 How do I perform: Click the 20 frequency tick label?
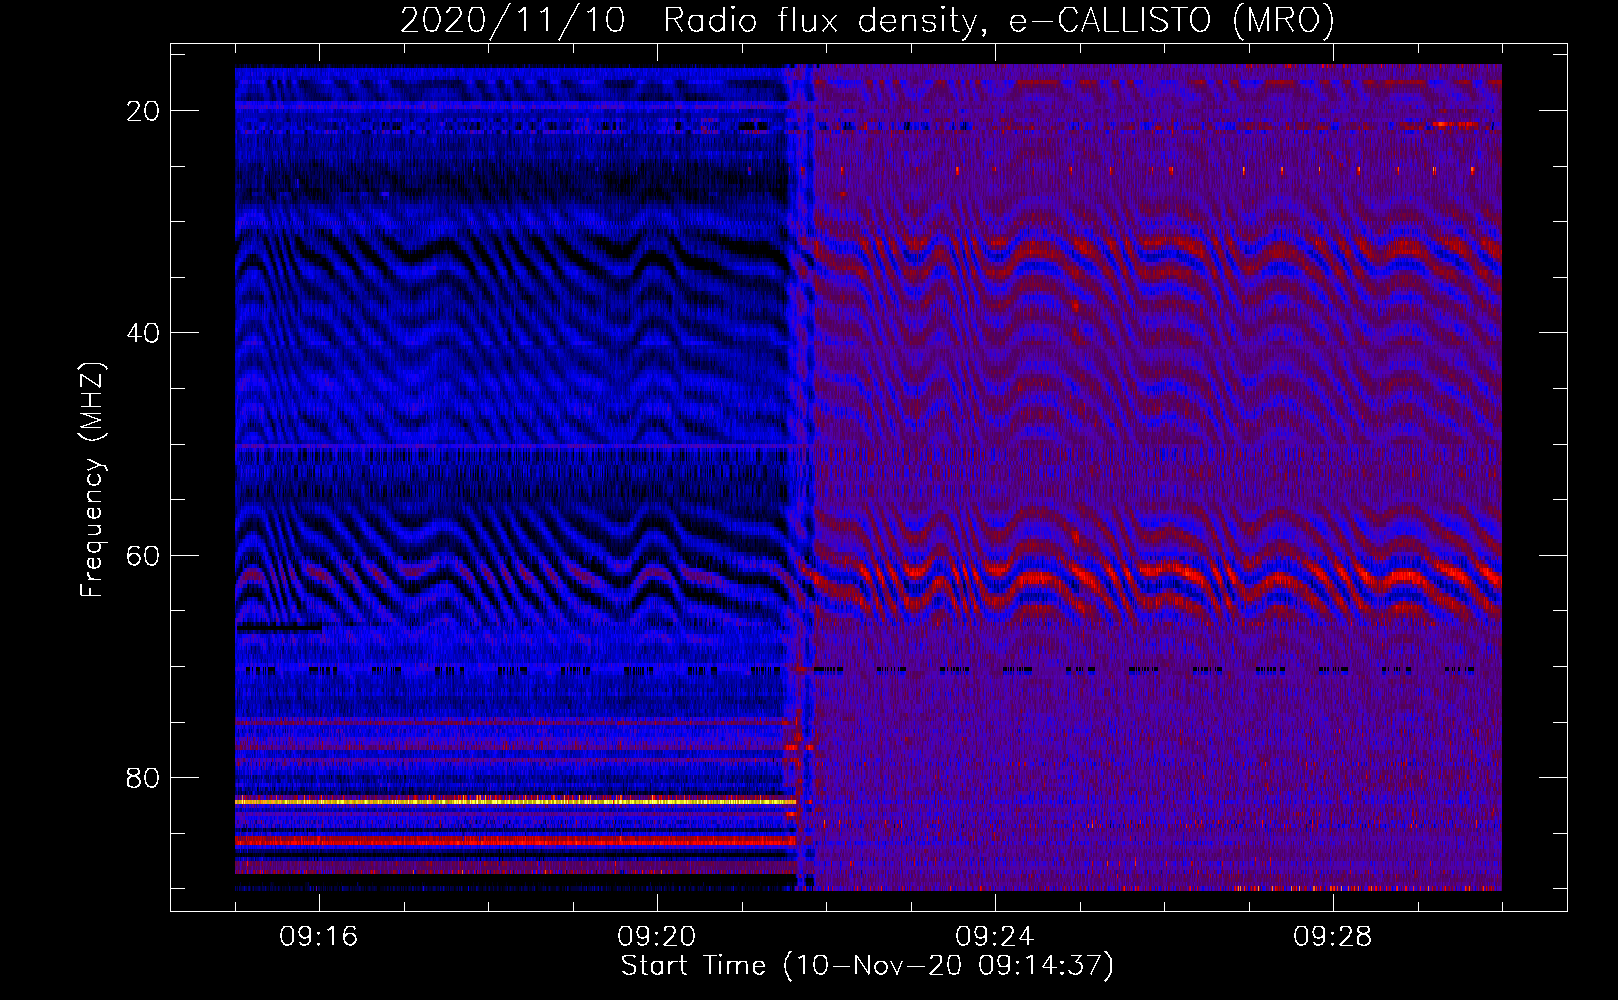pyautogui.click(x=144, y=111)
